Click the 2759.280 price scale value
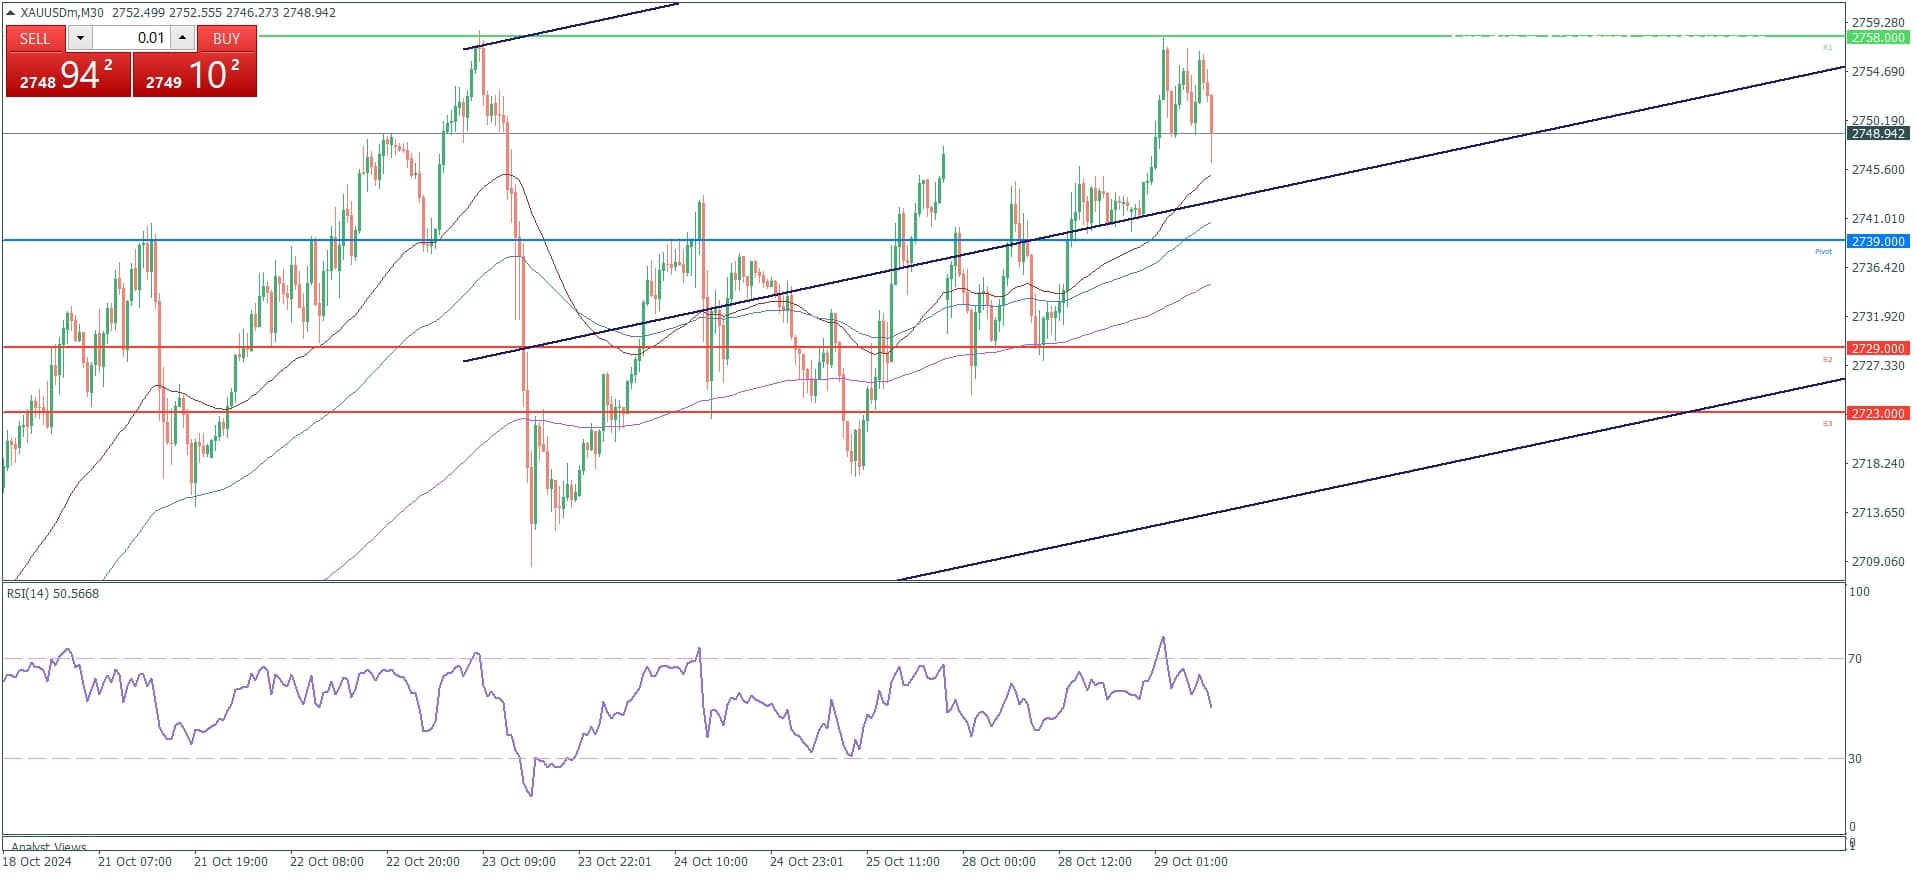The image size is (1916, 874). point(1878,22)
